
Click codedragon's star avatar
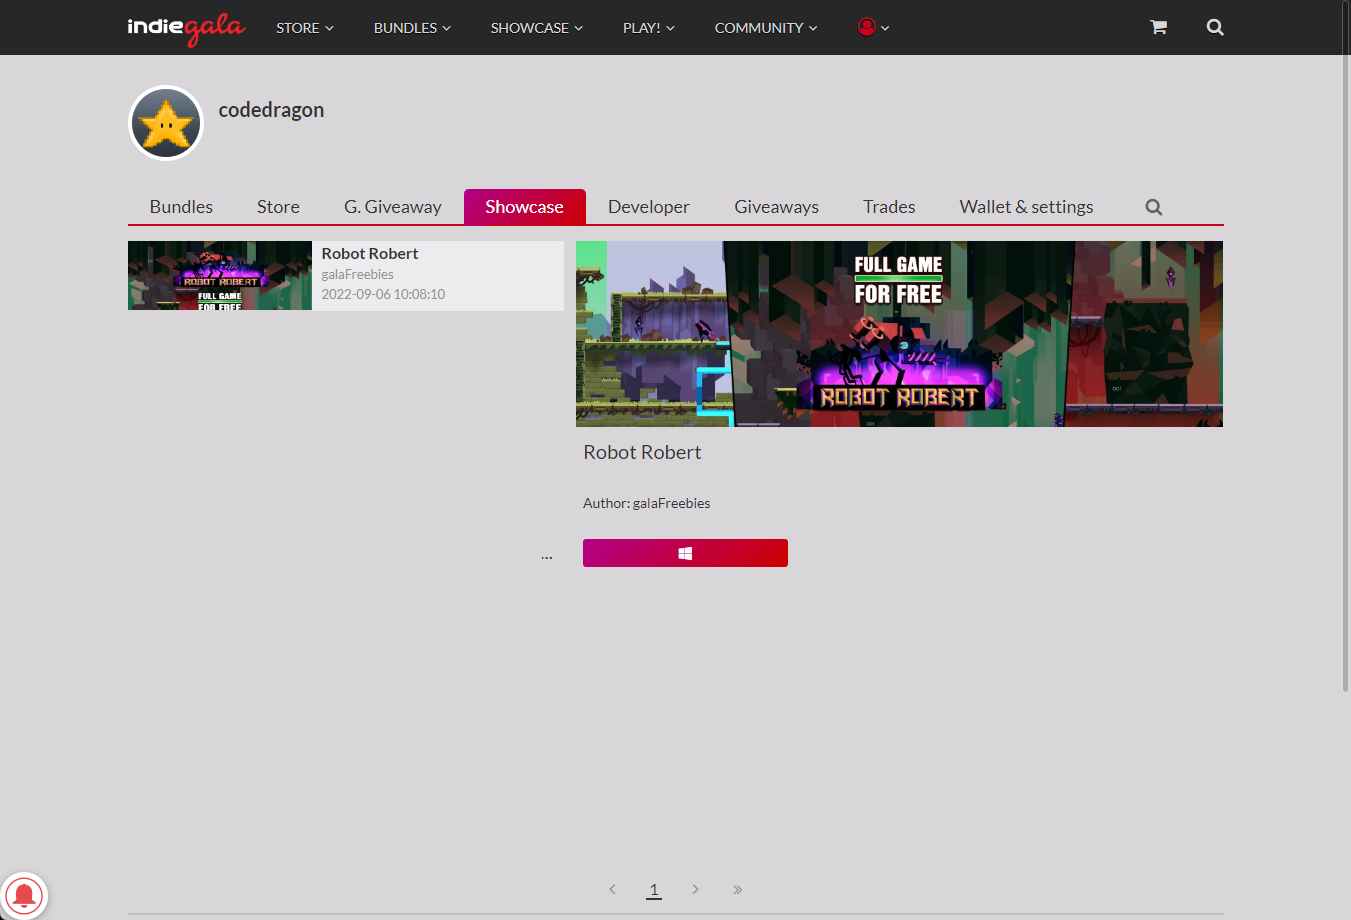click(x=166, y=123)
